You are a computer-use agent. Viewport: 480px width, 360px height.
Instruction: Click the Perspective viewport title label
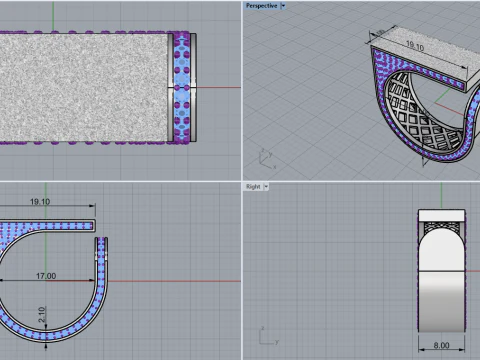pyautogui.click(x=262, y=6)
